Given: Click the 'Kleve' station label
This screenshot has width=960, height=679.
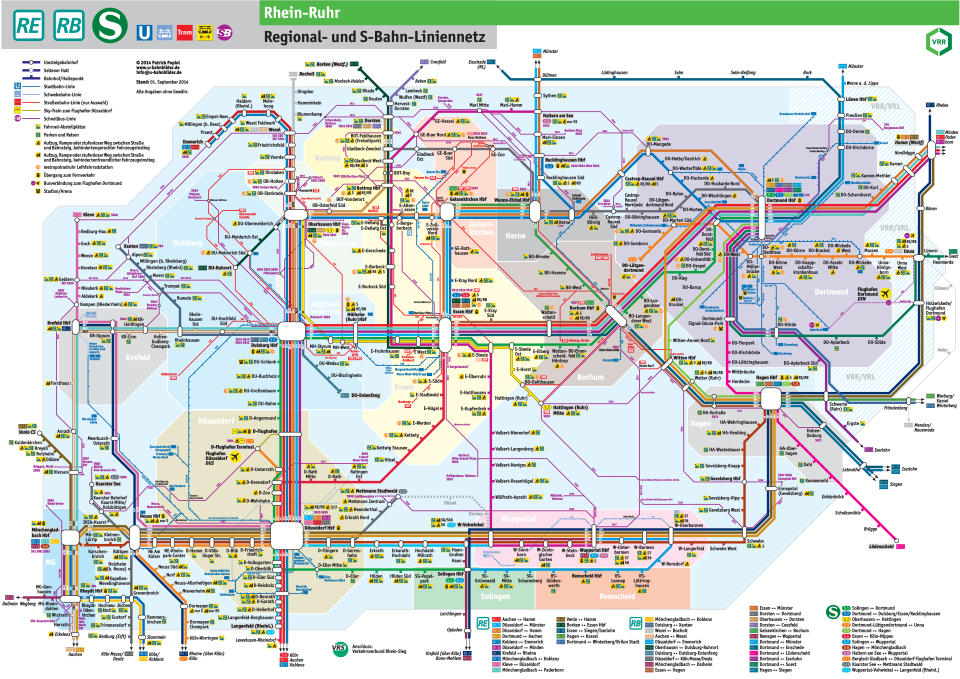Looking at the screenshot, I should coord(88,216).
